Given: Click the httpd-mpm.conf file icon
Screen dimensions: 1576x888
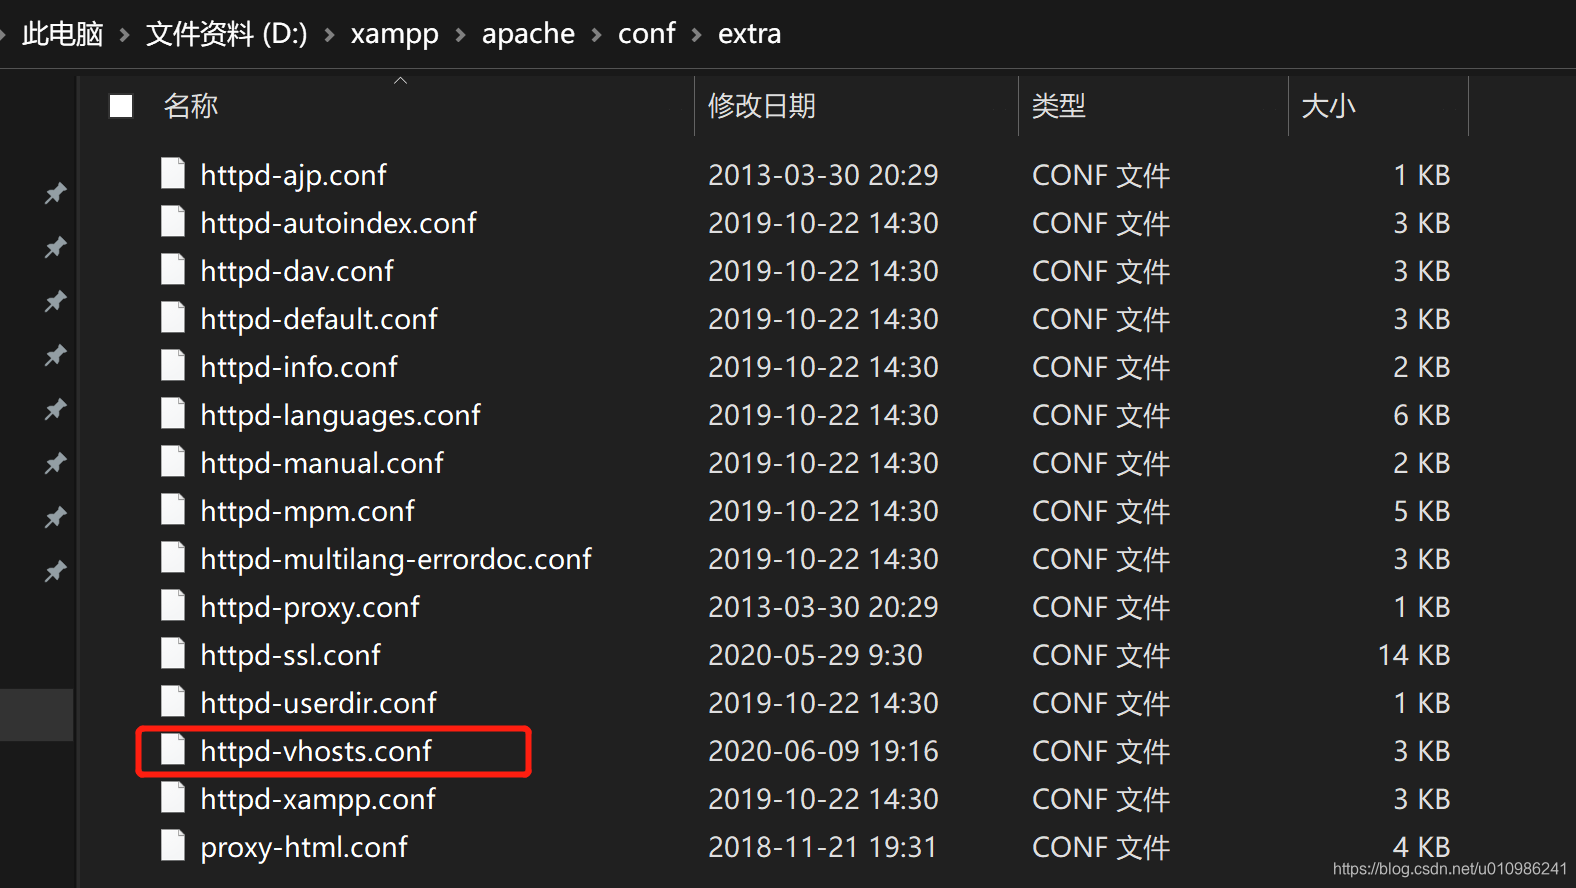Looking at the screenshot, I should click(173, 509).
